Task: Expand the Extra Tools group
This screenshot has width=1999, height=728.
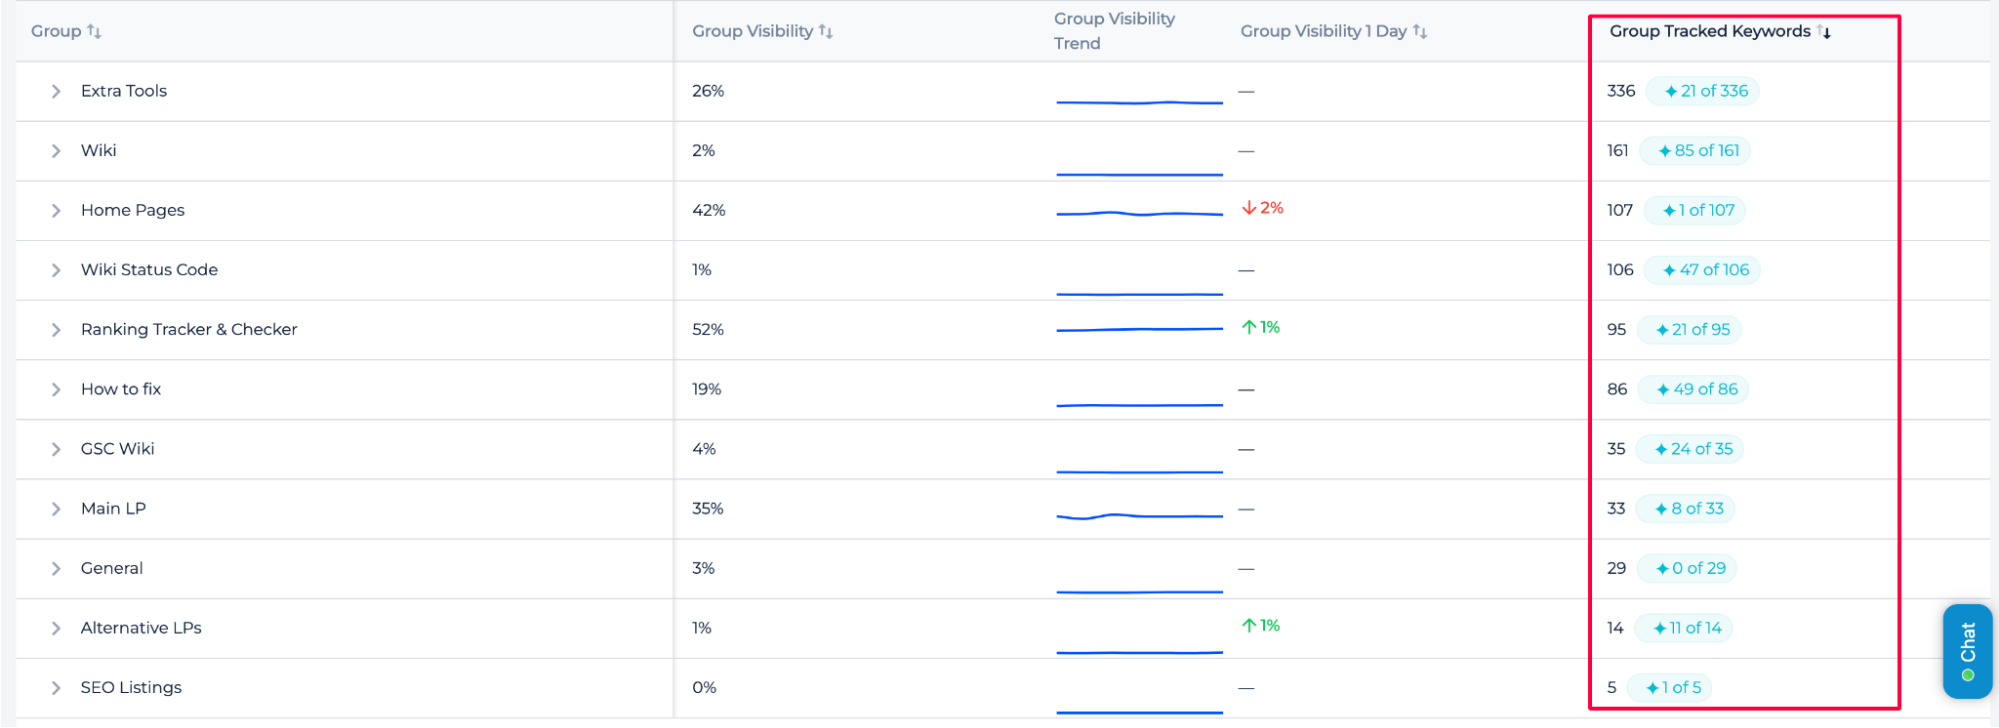Action: pyautogui.click(x=56, y=91)
